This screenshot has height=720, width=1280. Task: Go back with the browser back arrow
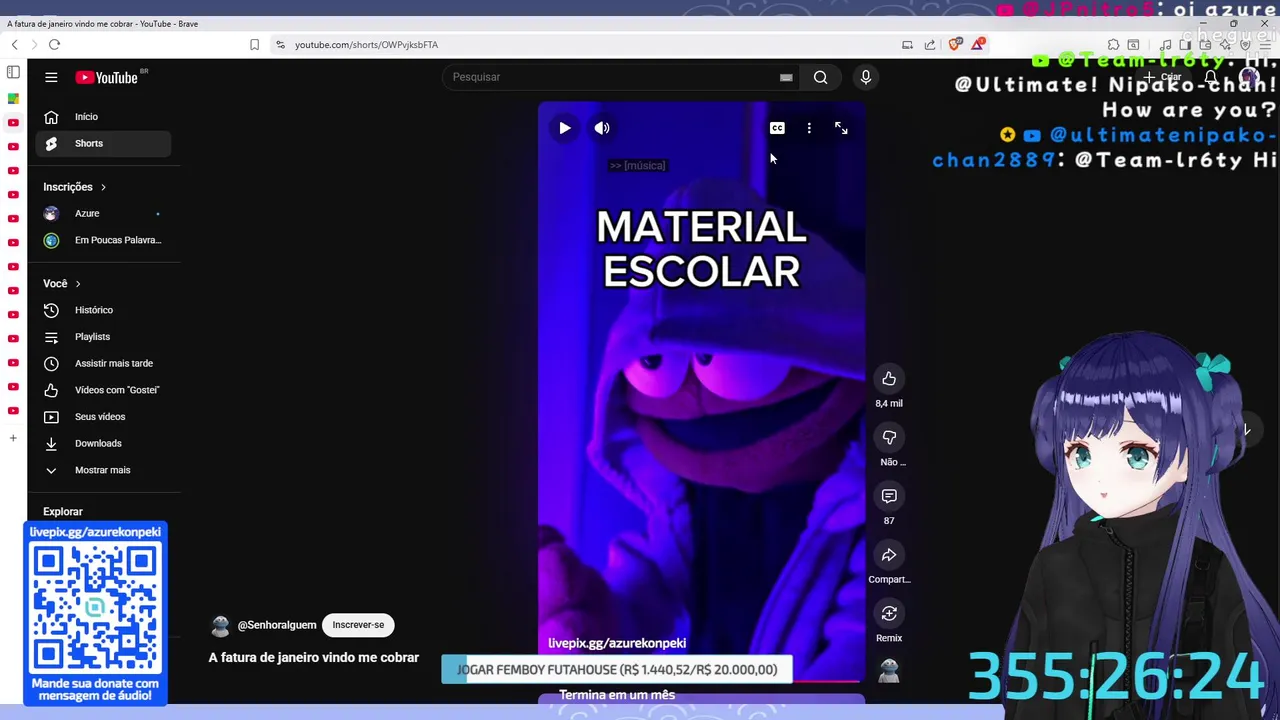14,44
